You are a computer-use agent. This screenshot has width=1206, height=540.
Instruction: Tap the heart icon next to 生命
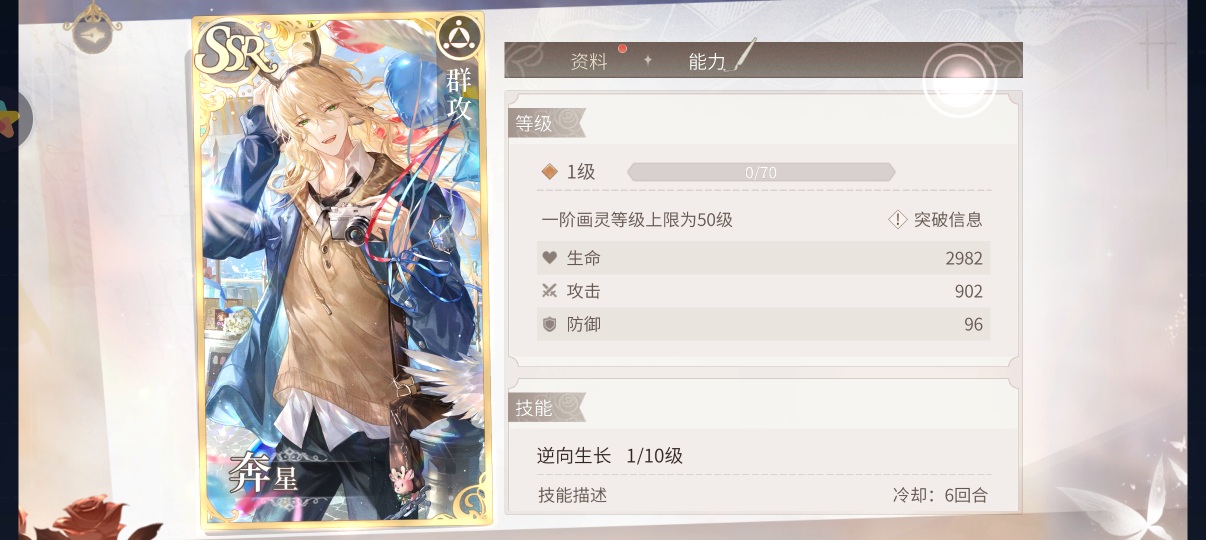(x=549, y=257)
